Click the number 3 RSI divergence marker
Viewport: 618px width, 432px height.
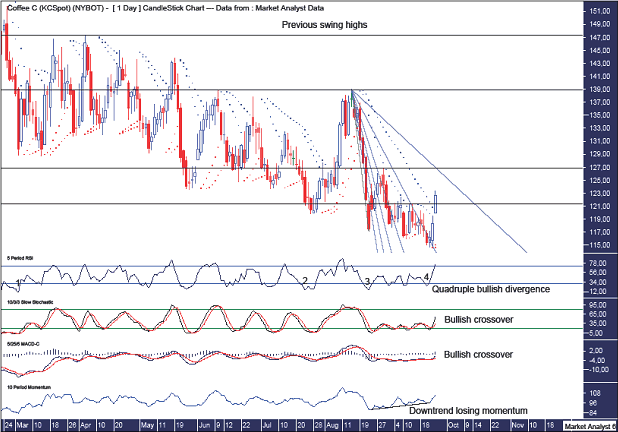click(367, 281)
